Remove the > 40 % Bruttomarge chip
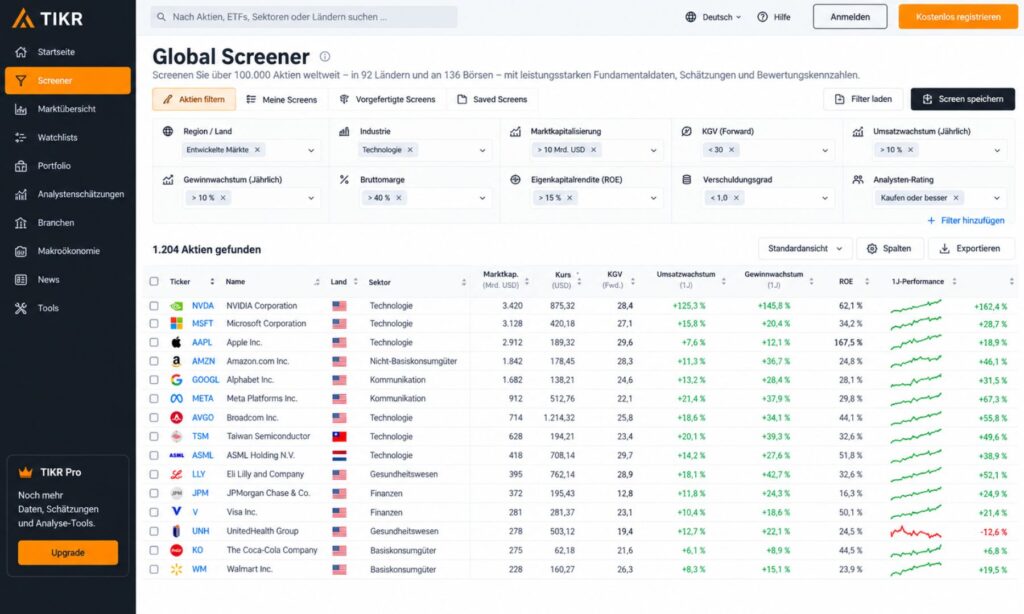The width and height of the screenshot is (1024, 614). [x=398, y=197]
